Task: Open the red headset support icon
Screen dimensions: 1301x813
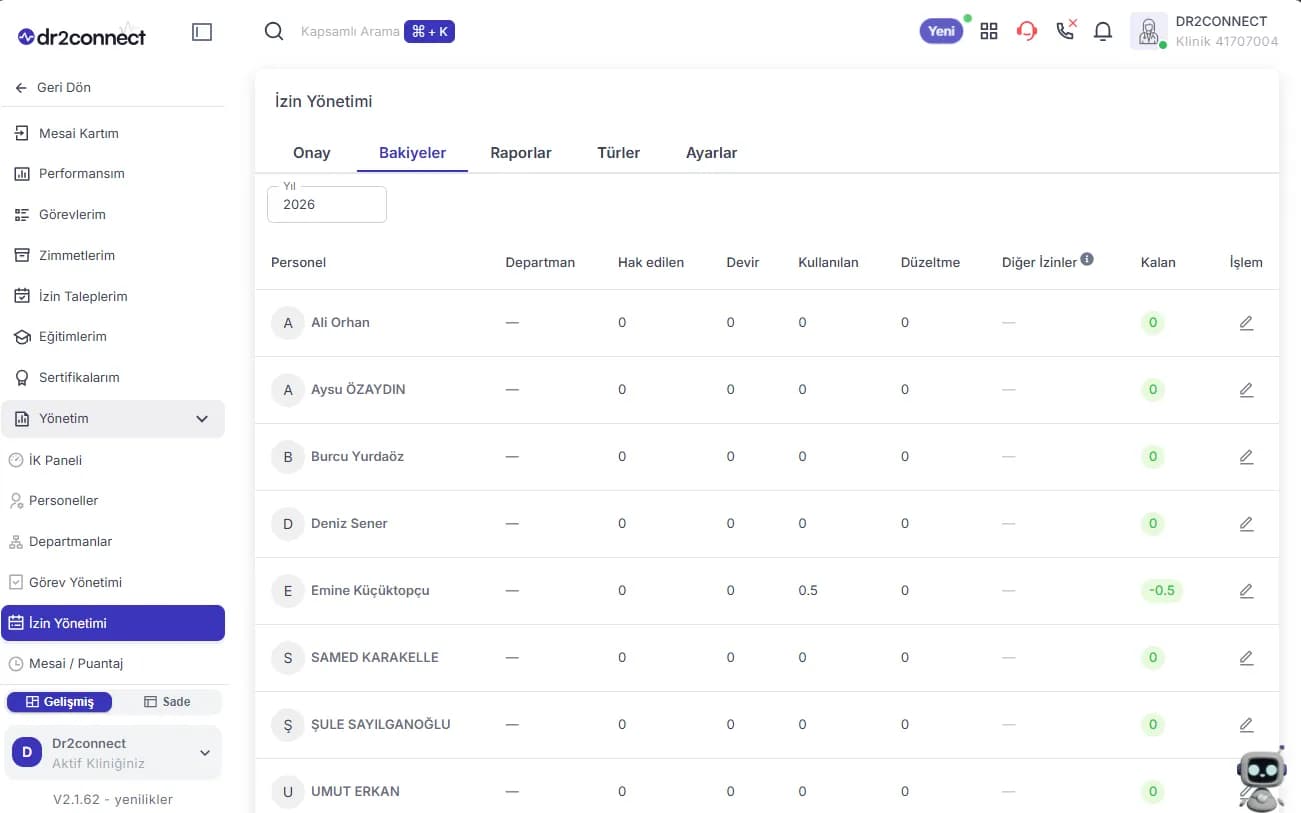Action: click(x=1027, y=31)
